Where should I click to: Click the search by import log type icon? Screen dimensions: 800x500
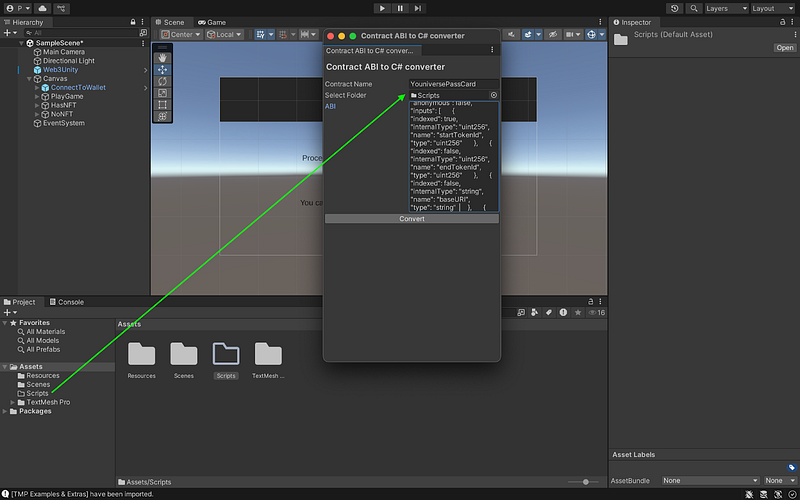click(563, 313)
